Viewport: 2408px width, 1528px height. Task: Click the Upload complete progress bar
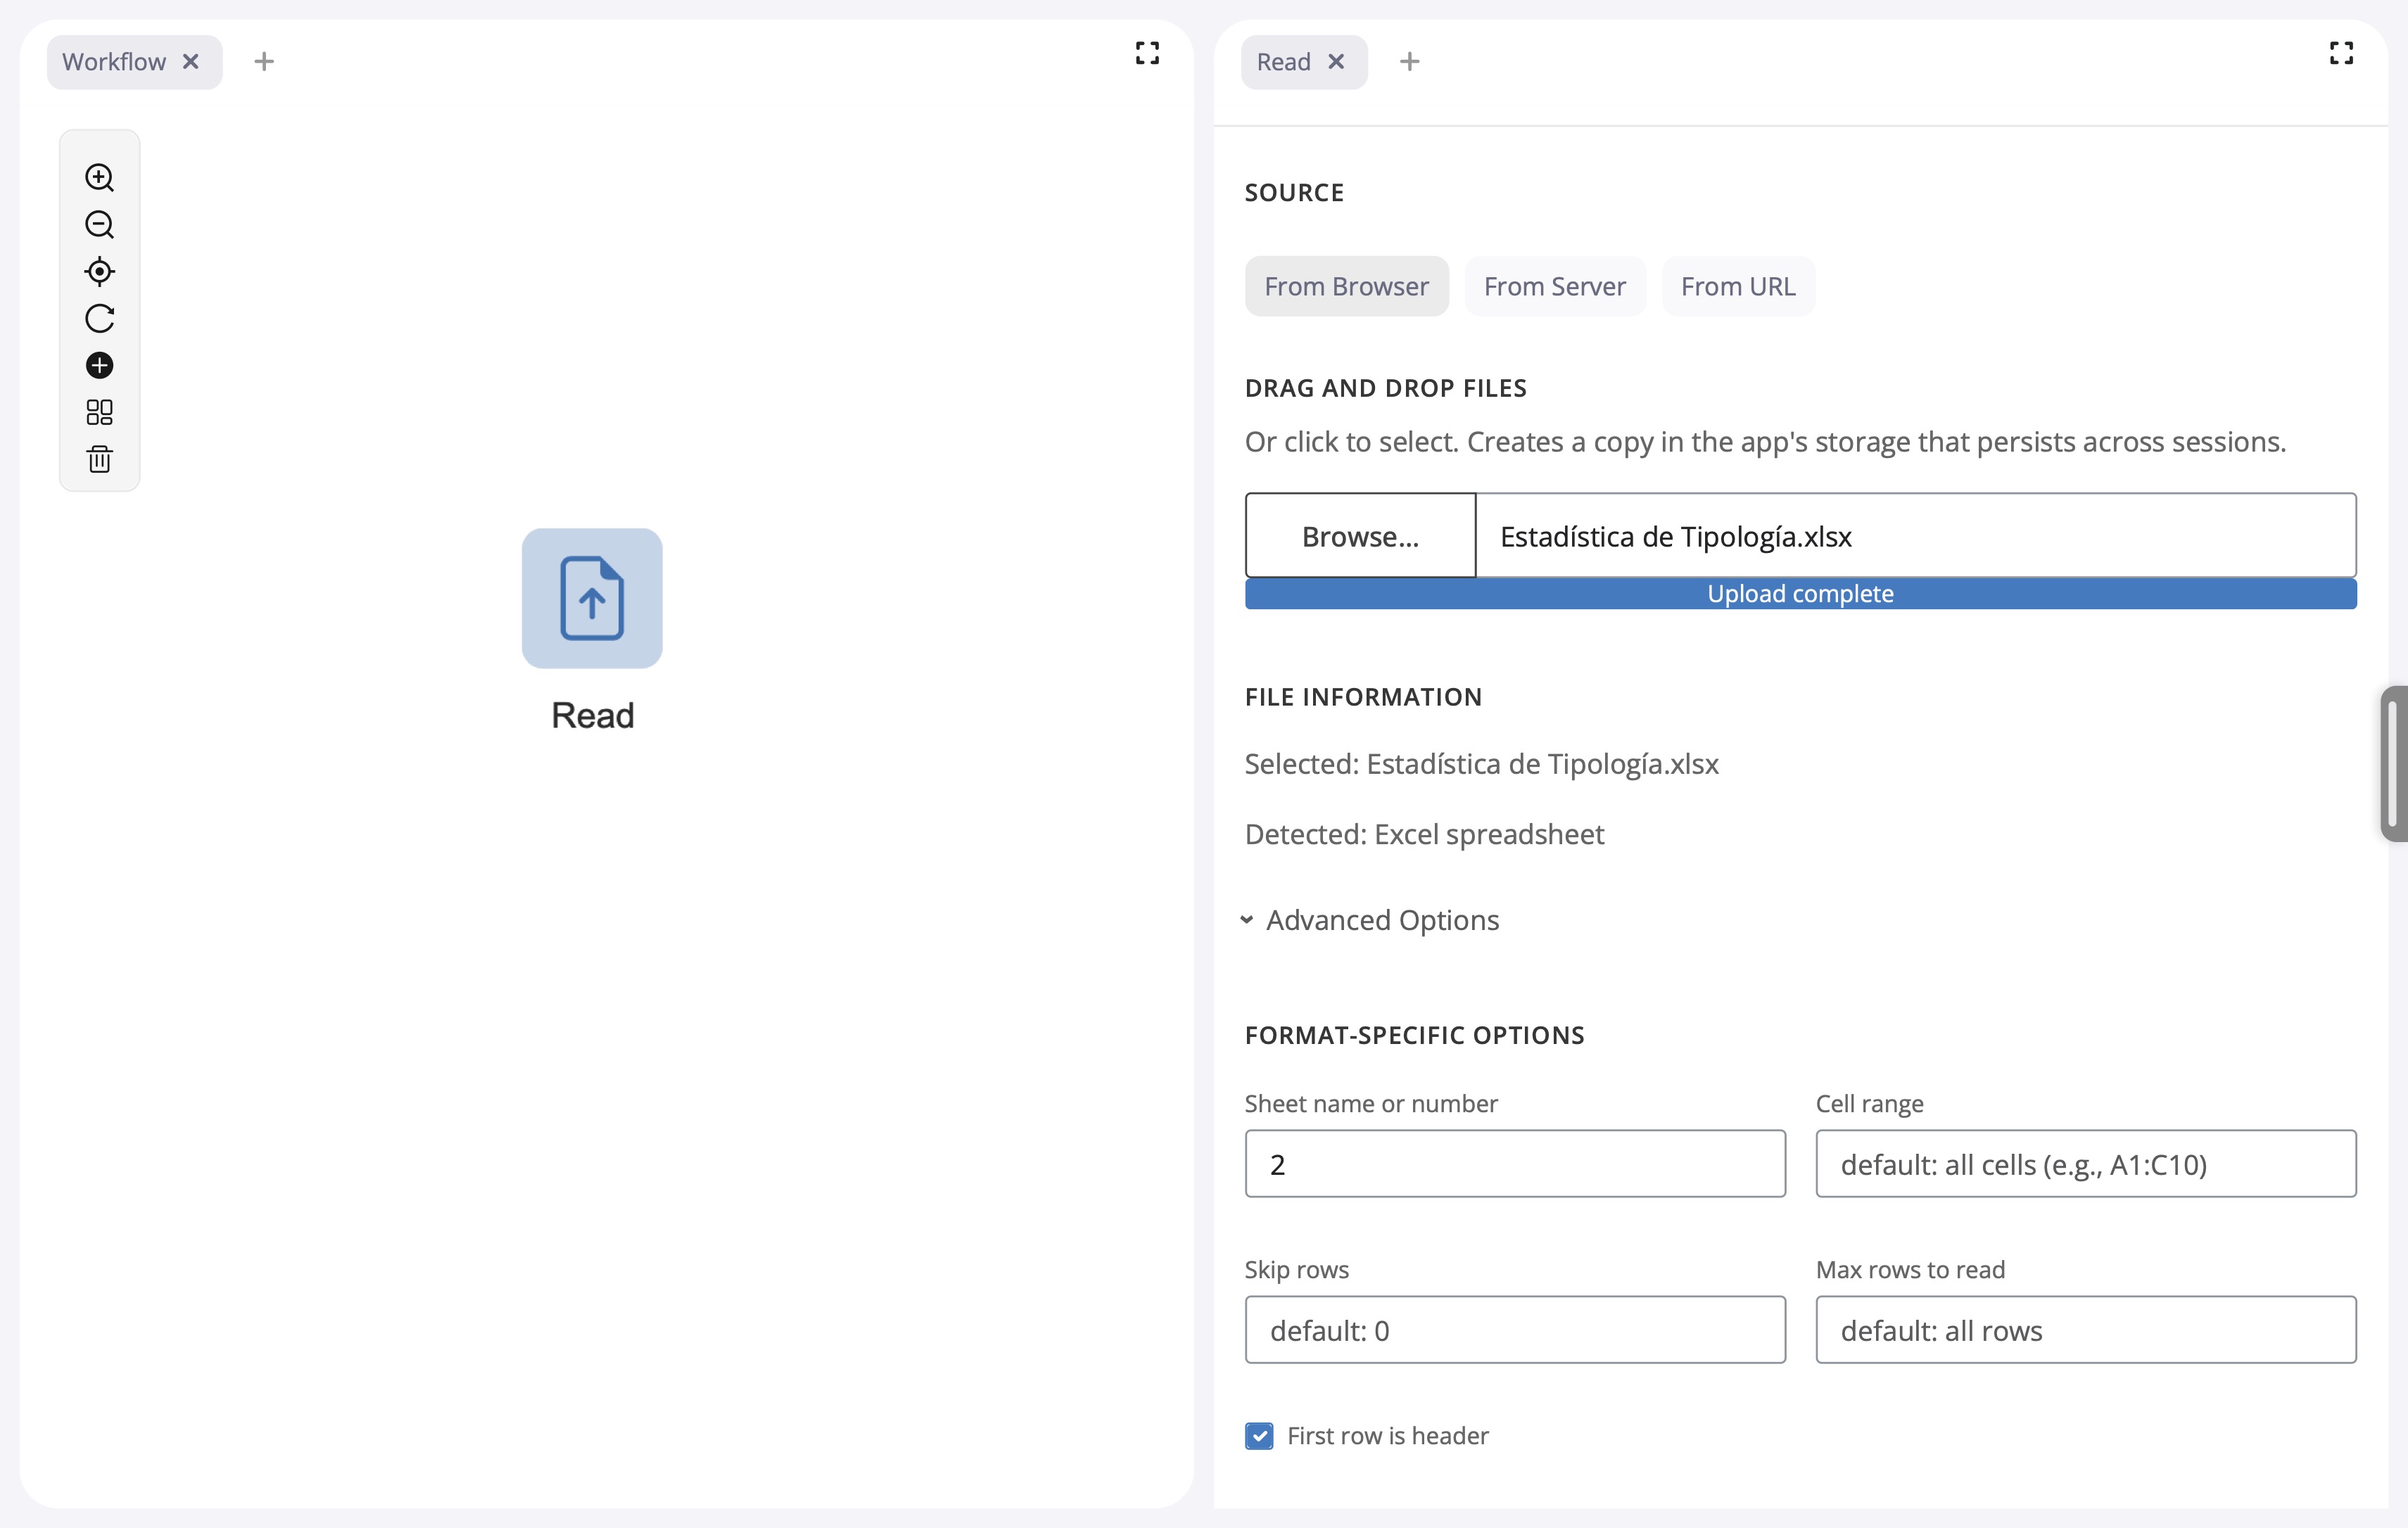[x=1799, y=594]
